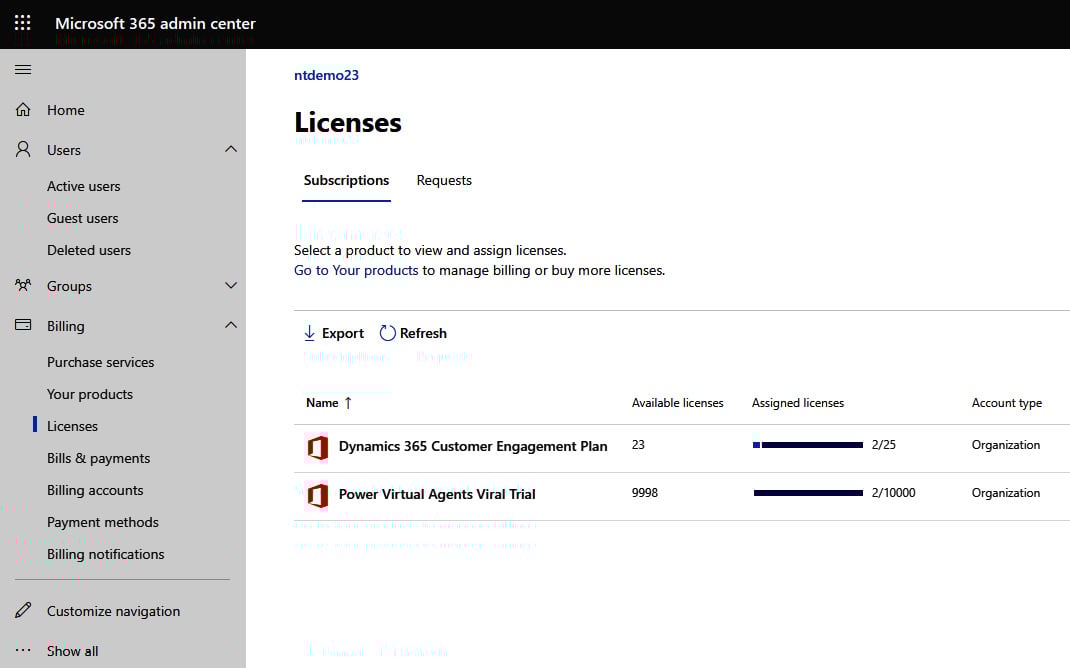Image resolution: width=1070 pixels, height=668 pixels.
Task: Click the Dynamics 365 assigned licenses bar
Action: click(x=808, y=445)
